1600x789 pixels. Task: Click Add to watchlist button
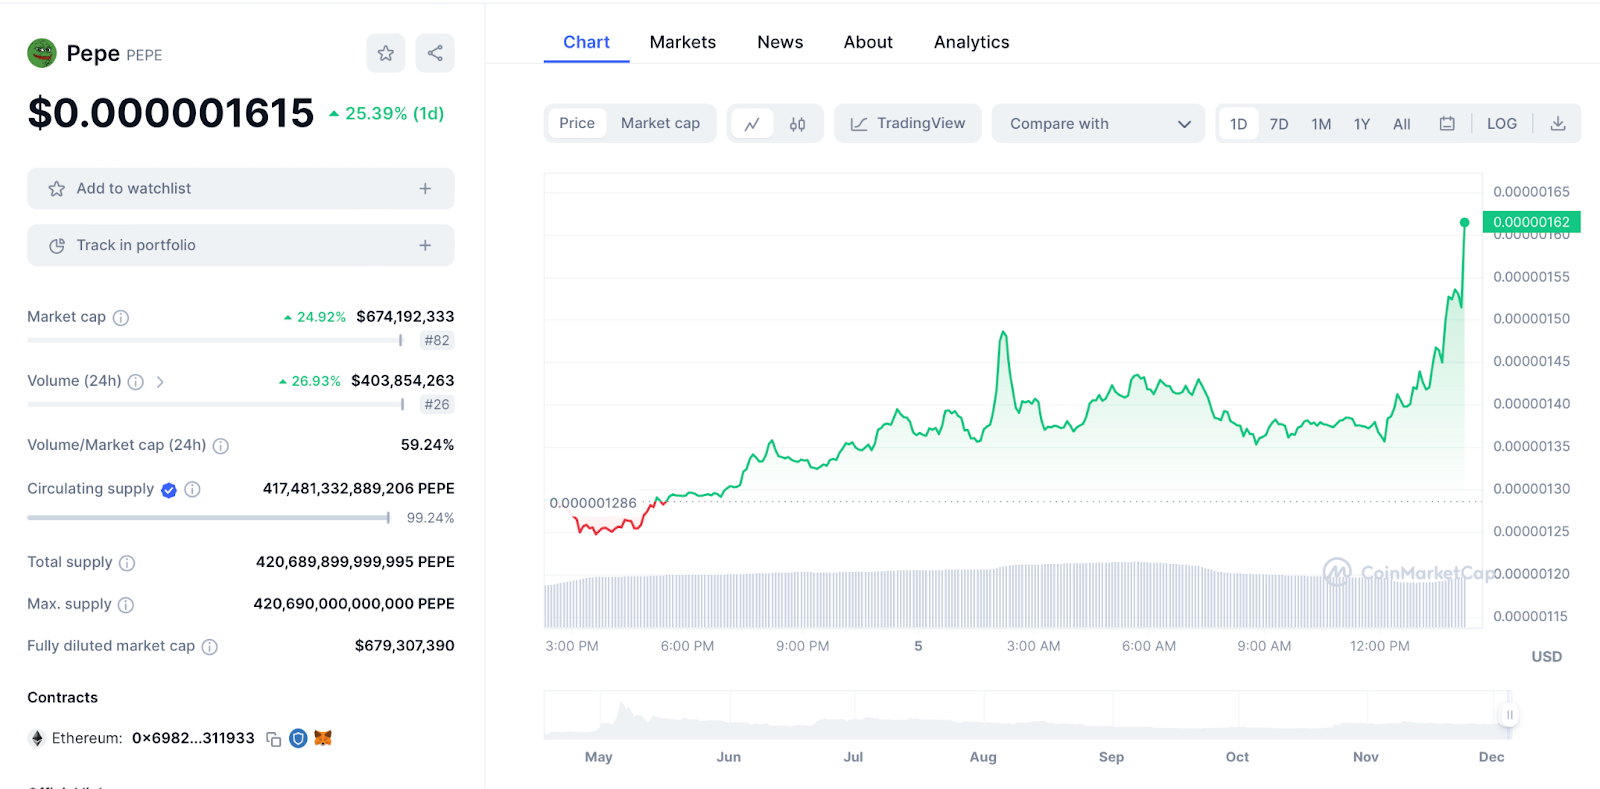coord(241,188)
